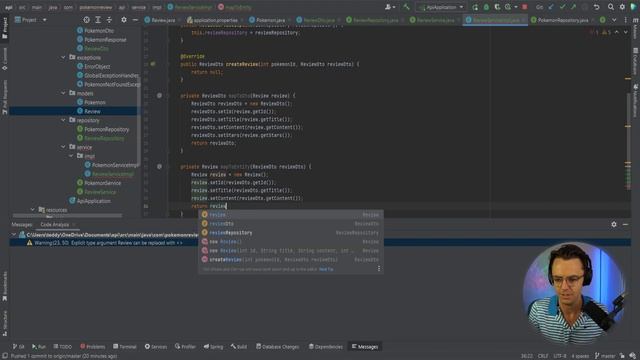
Task: Open the Database Changes tool window
Action: coord(278,347)
